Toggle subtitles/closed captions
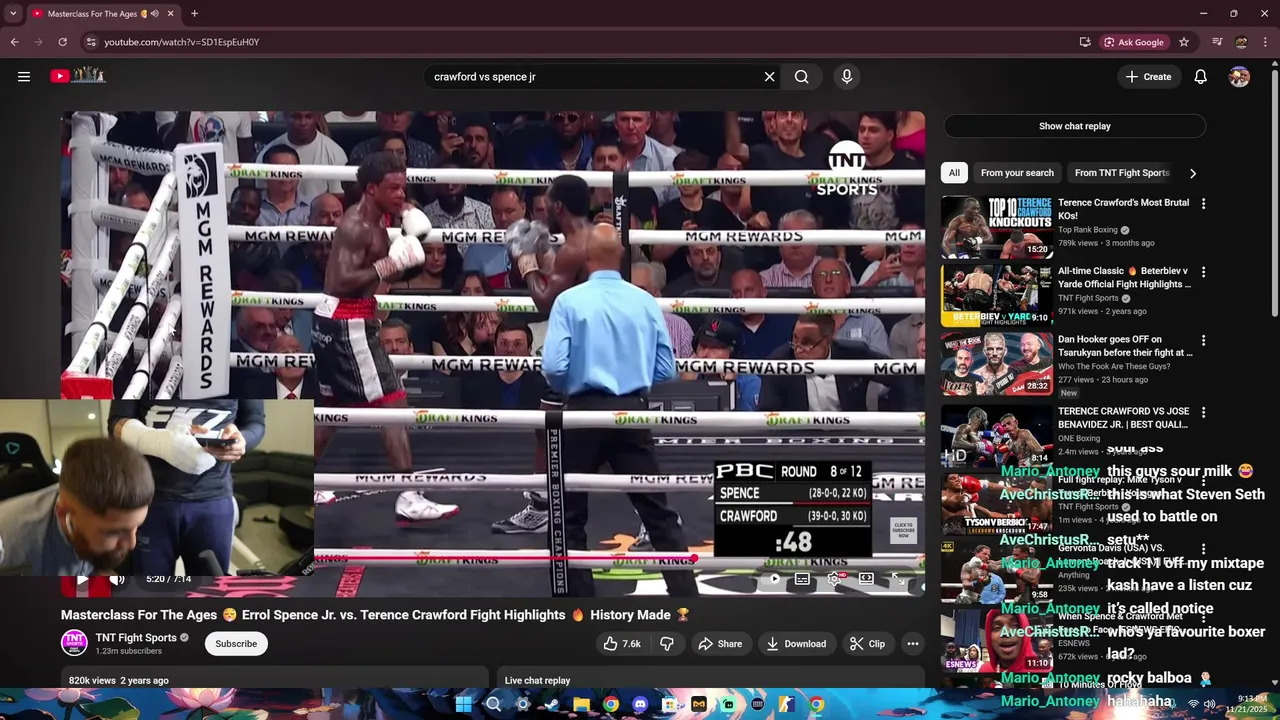This screenshot has width=1280, height=720. coord(802,579)
